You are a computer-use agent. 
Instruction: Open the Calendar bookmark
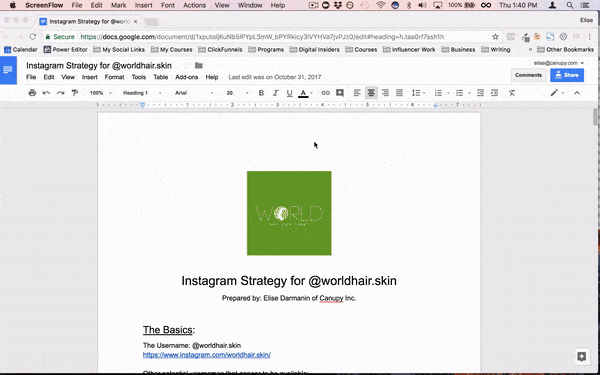tap(21, 49)
